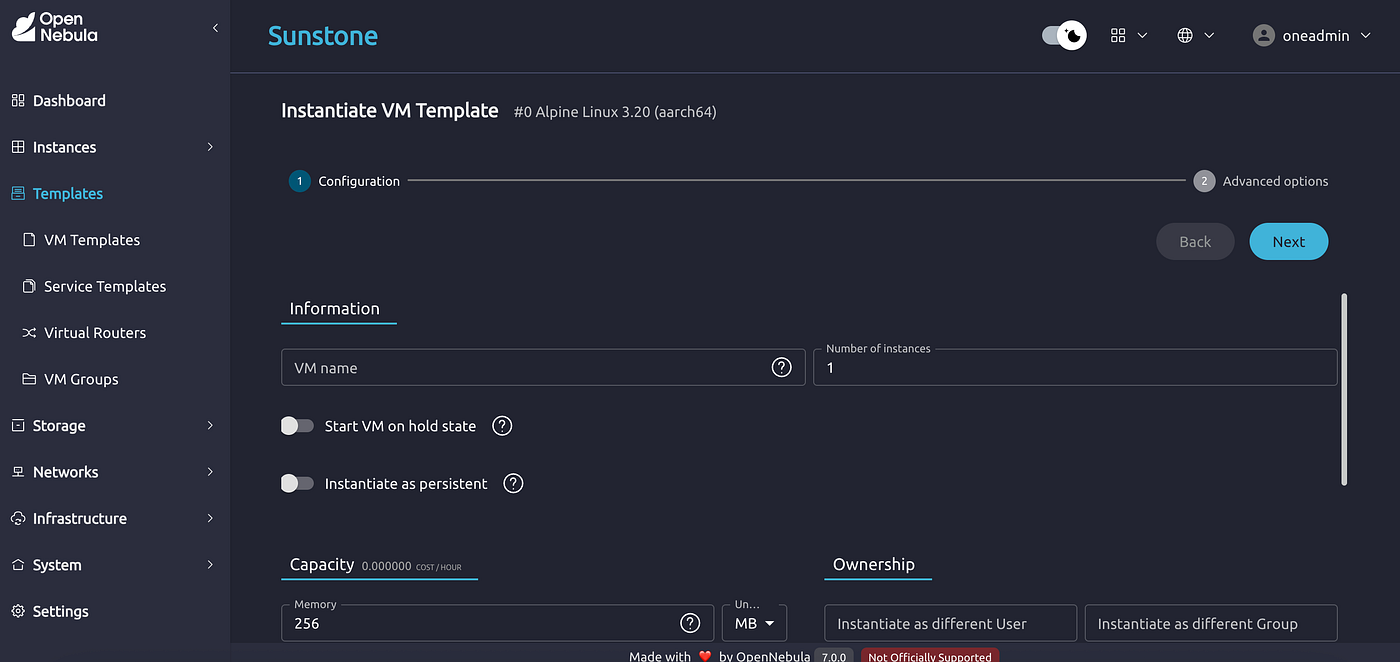Click the Service Templates icon

point(29,286)
